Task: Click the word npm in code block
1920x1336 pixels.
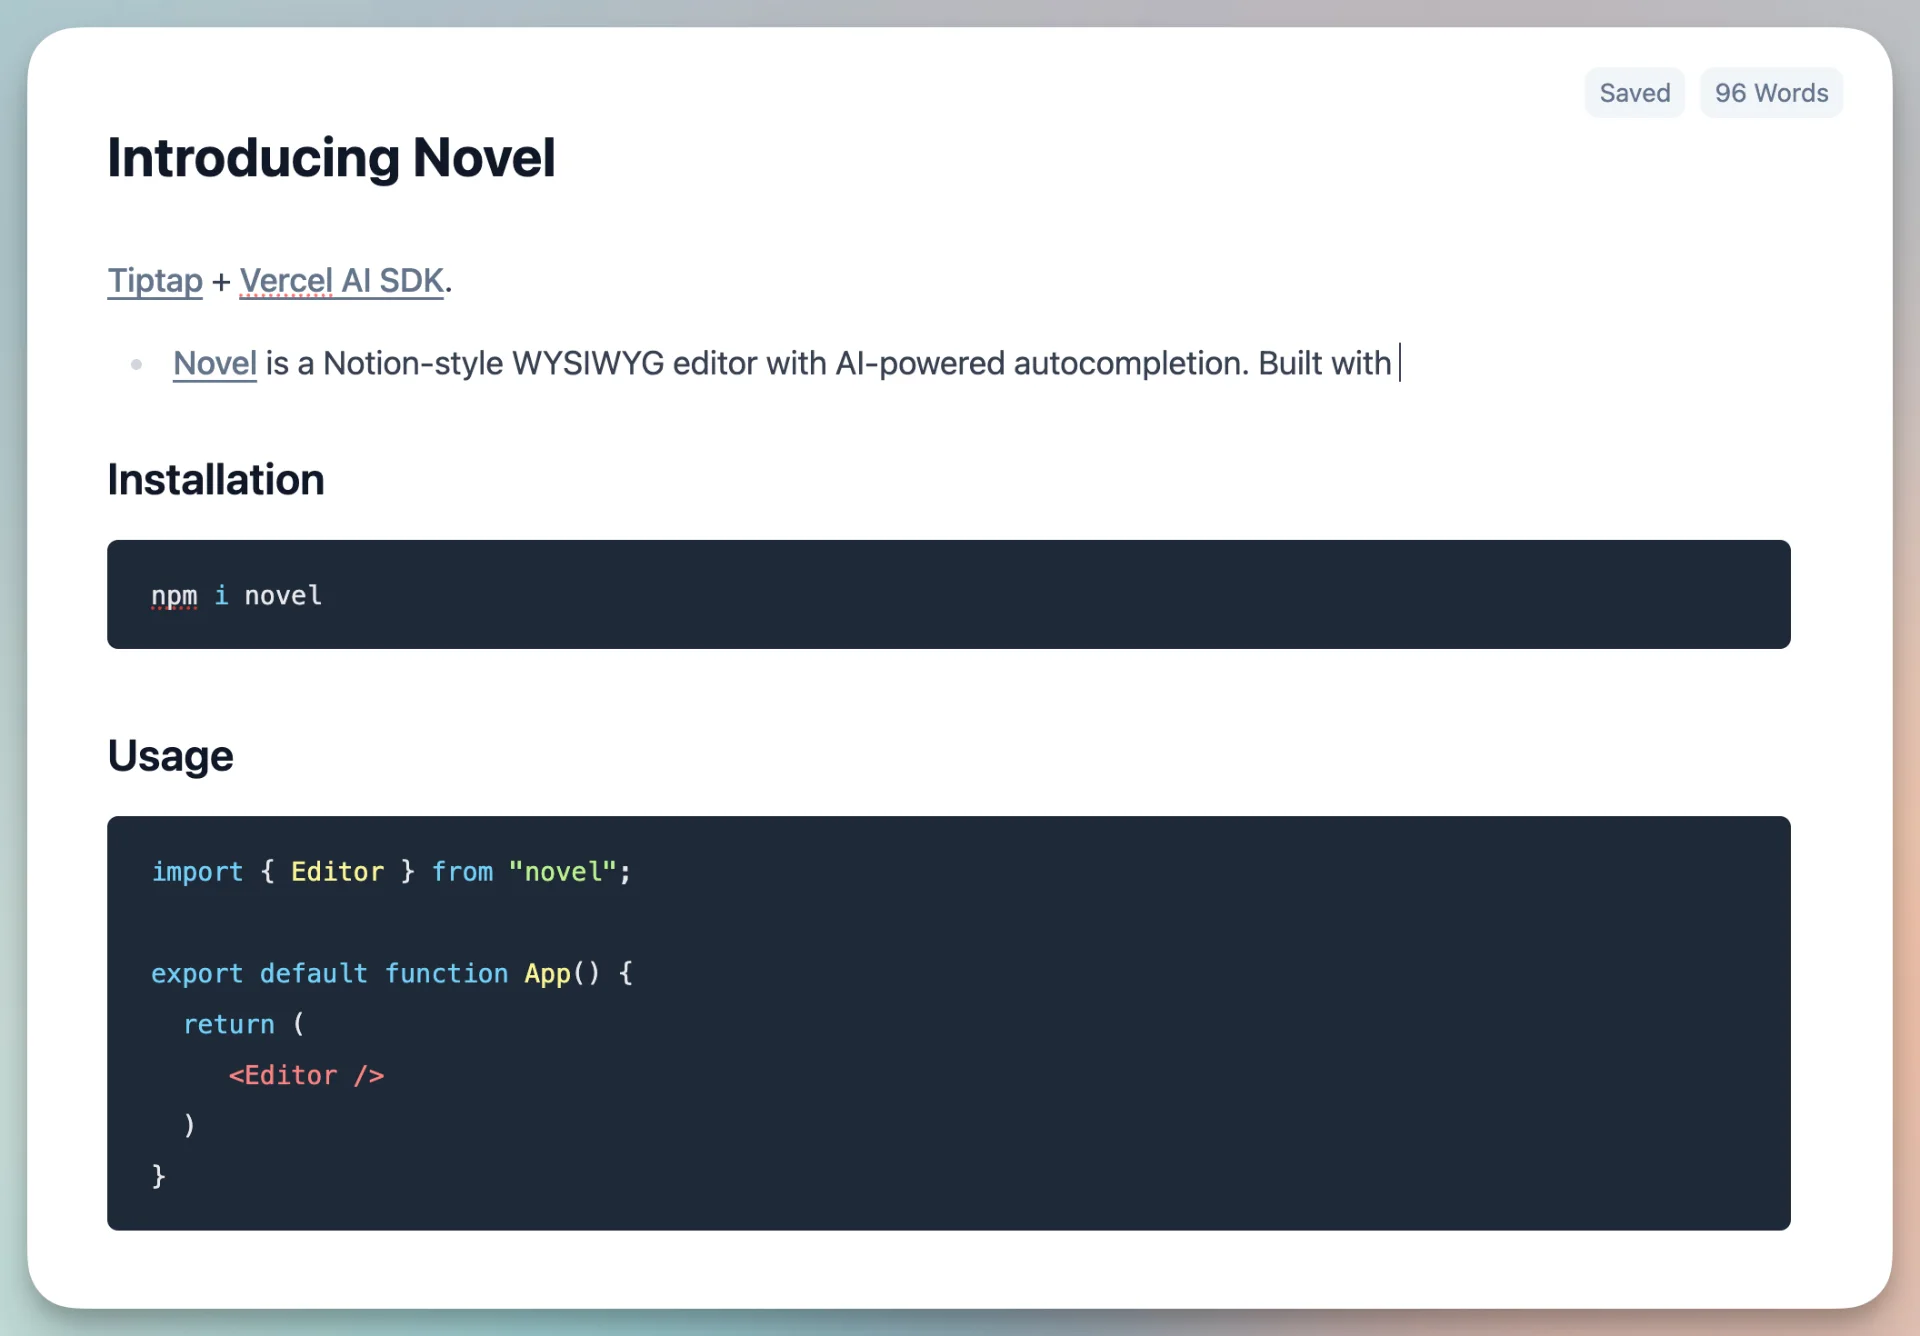Action: 174,596
